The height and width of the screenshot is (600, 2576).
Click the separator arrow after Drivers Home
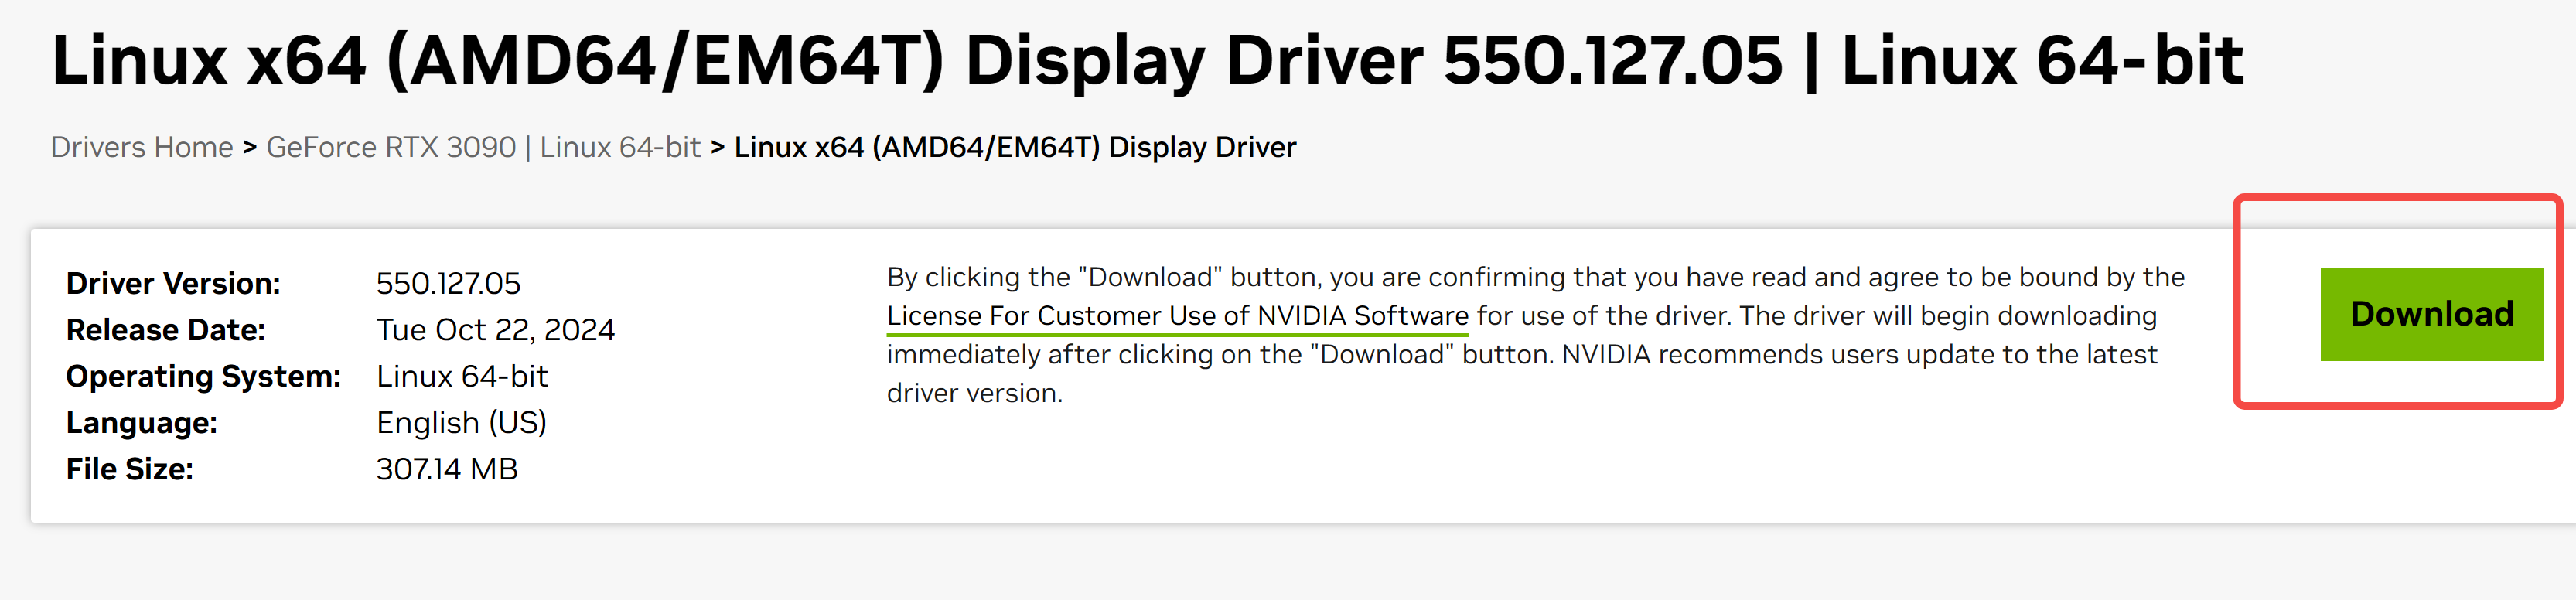coord(249,147)
